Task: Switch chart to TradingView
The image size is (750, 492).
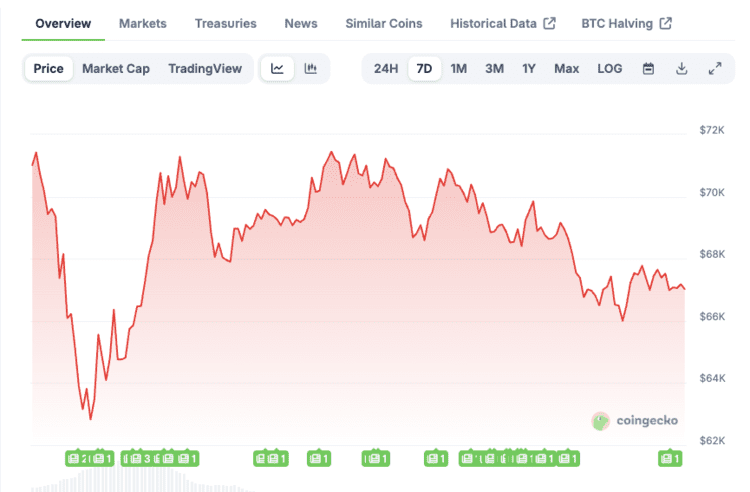Action: click(x=205, y=69)
